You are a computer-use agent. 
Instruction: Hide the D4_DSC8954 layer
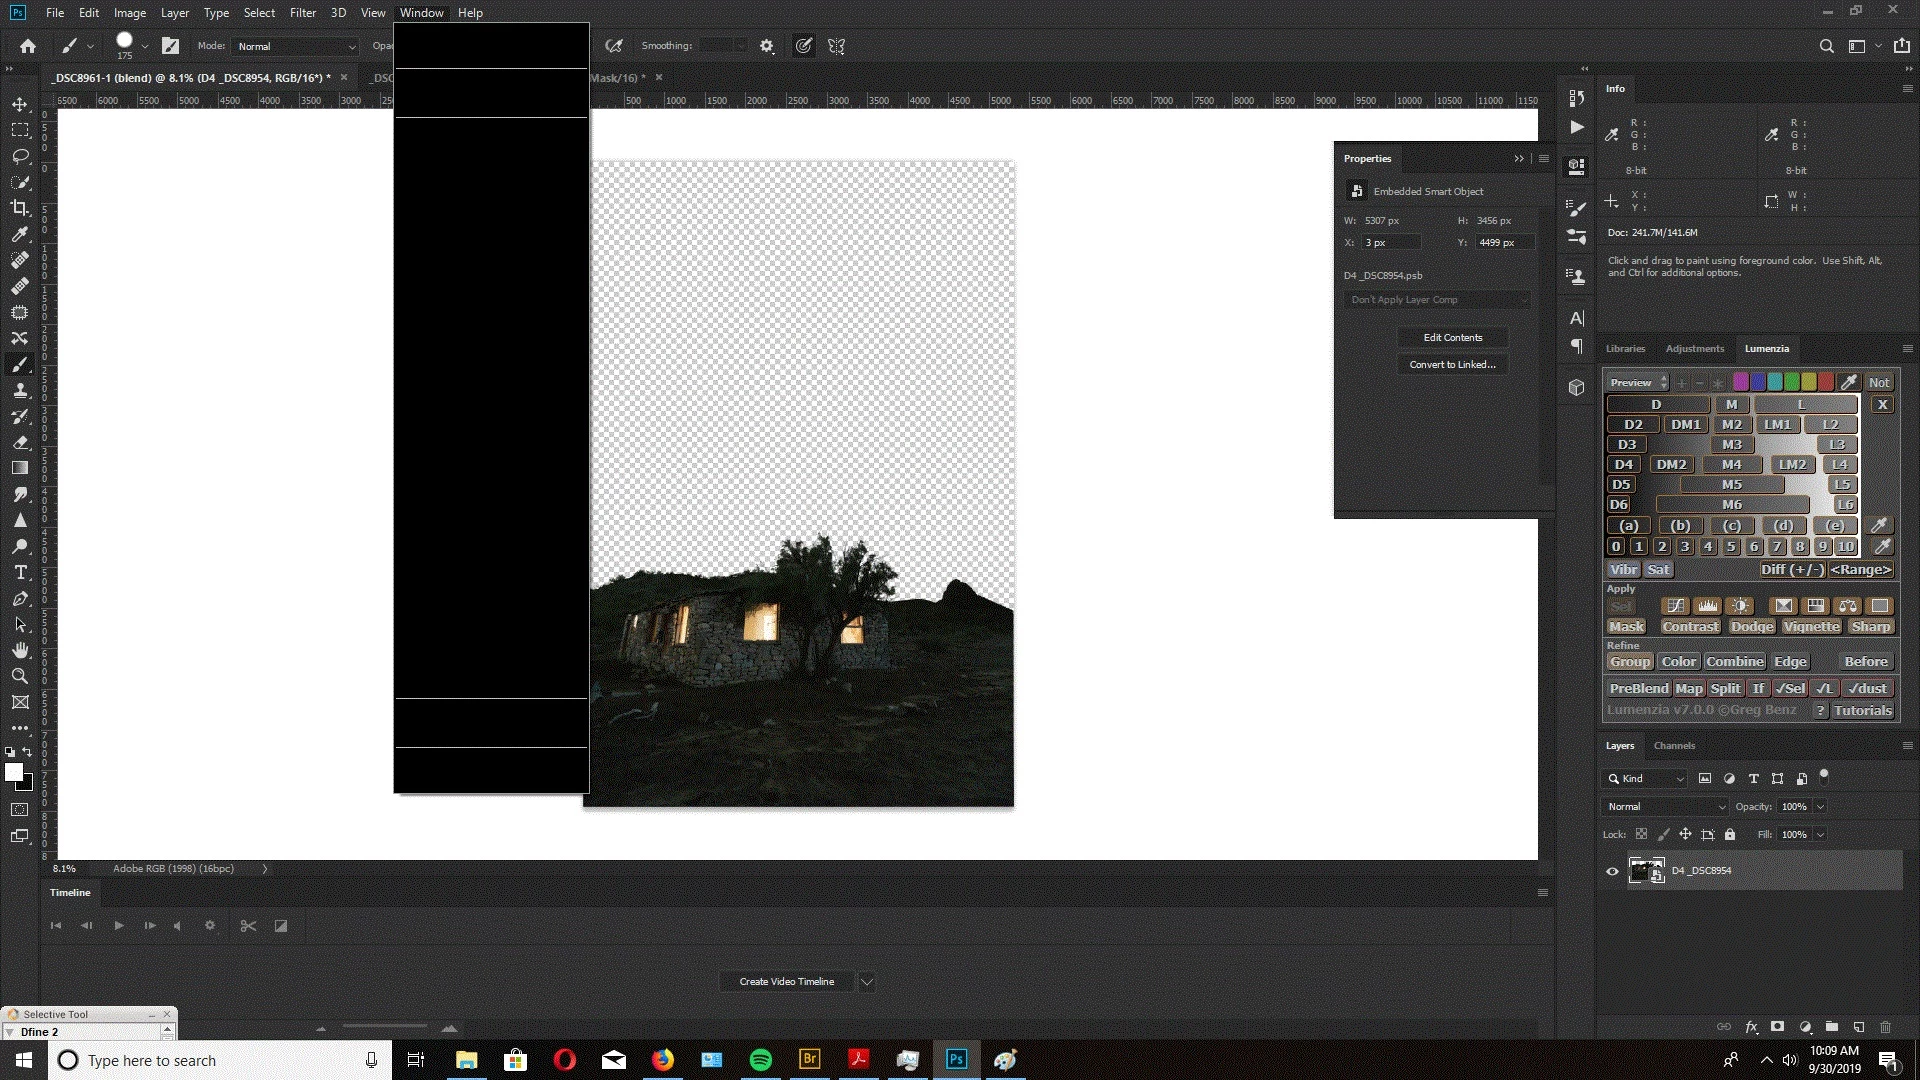tap(1612, 871)
